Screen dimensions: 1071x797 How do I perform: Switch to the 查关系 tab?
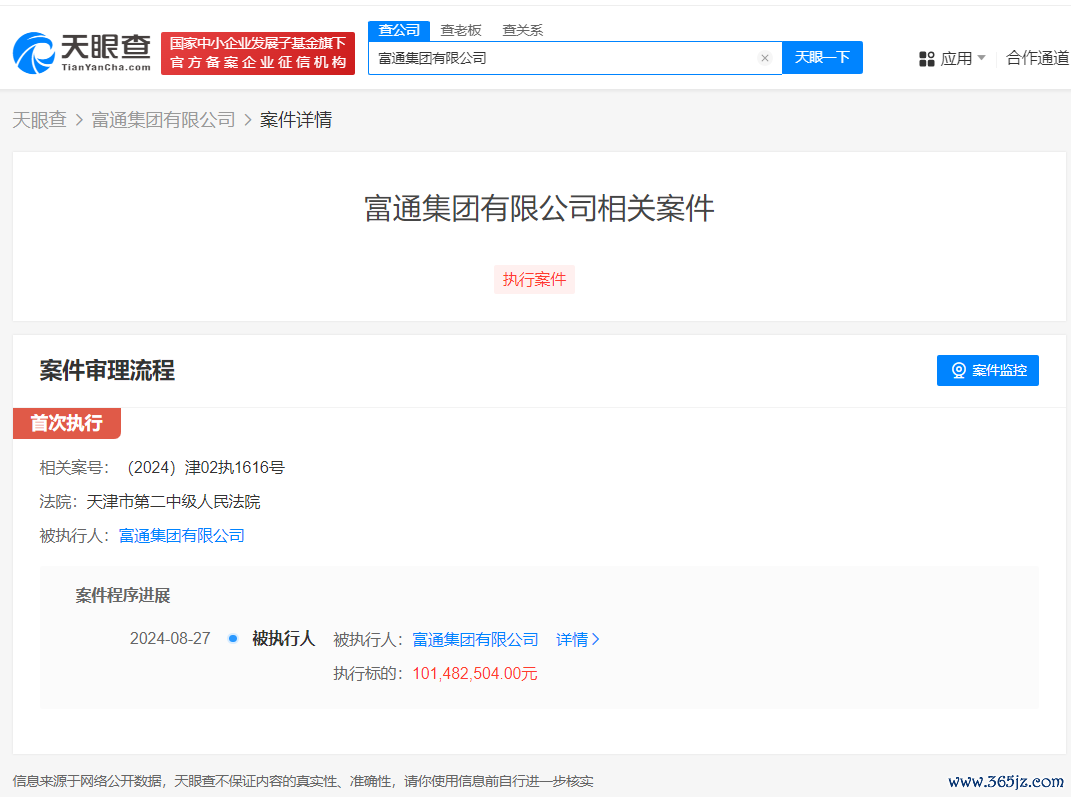523,30
